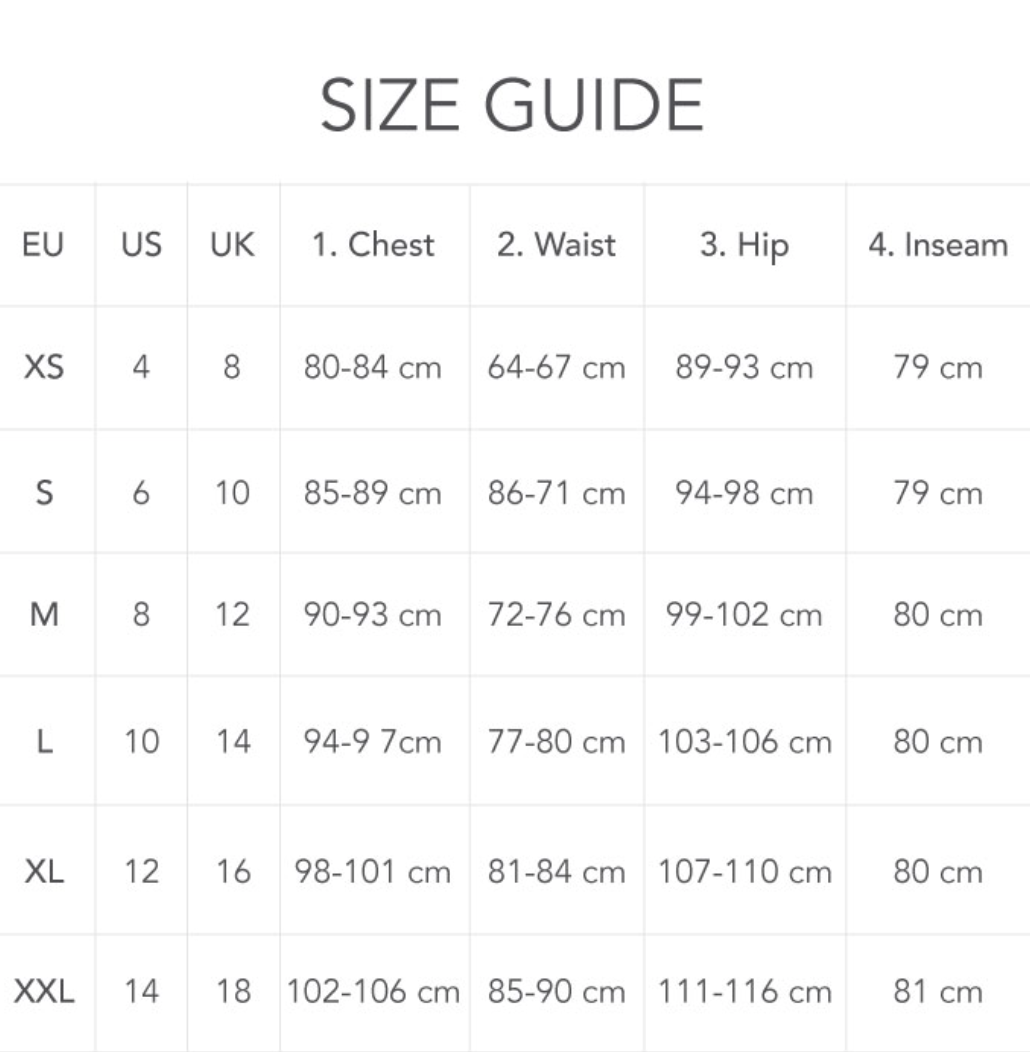1030x1052 pixels.
Task: Select the L size row label
Action: (x=44, y=741)
